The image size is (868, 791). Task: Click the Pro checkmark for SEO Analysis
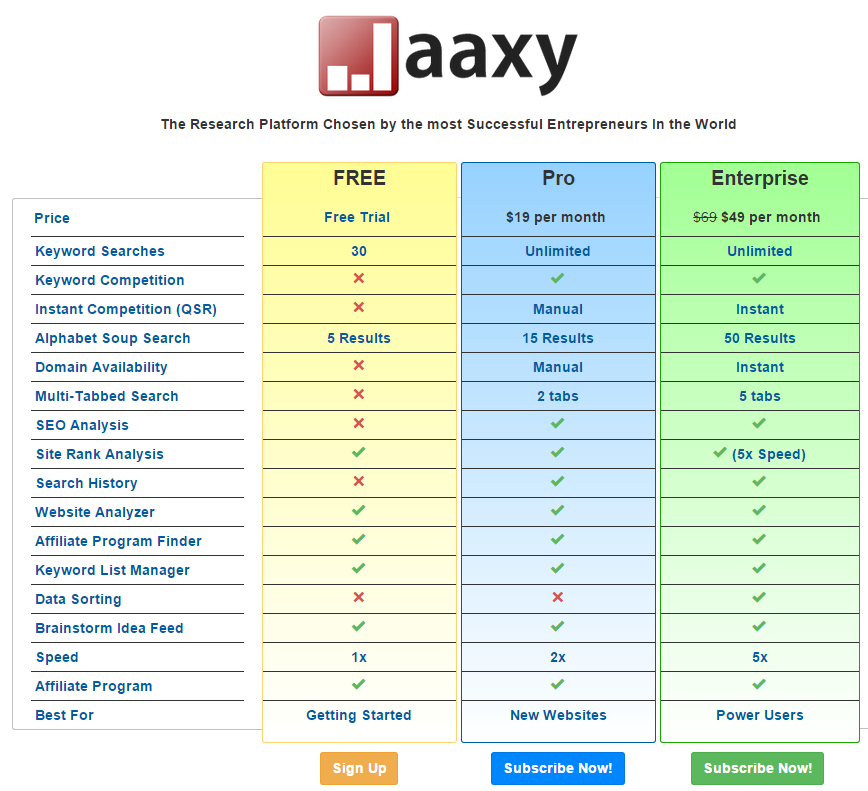(557, 423)
